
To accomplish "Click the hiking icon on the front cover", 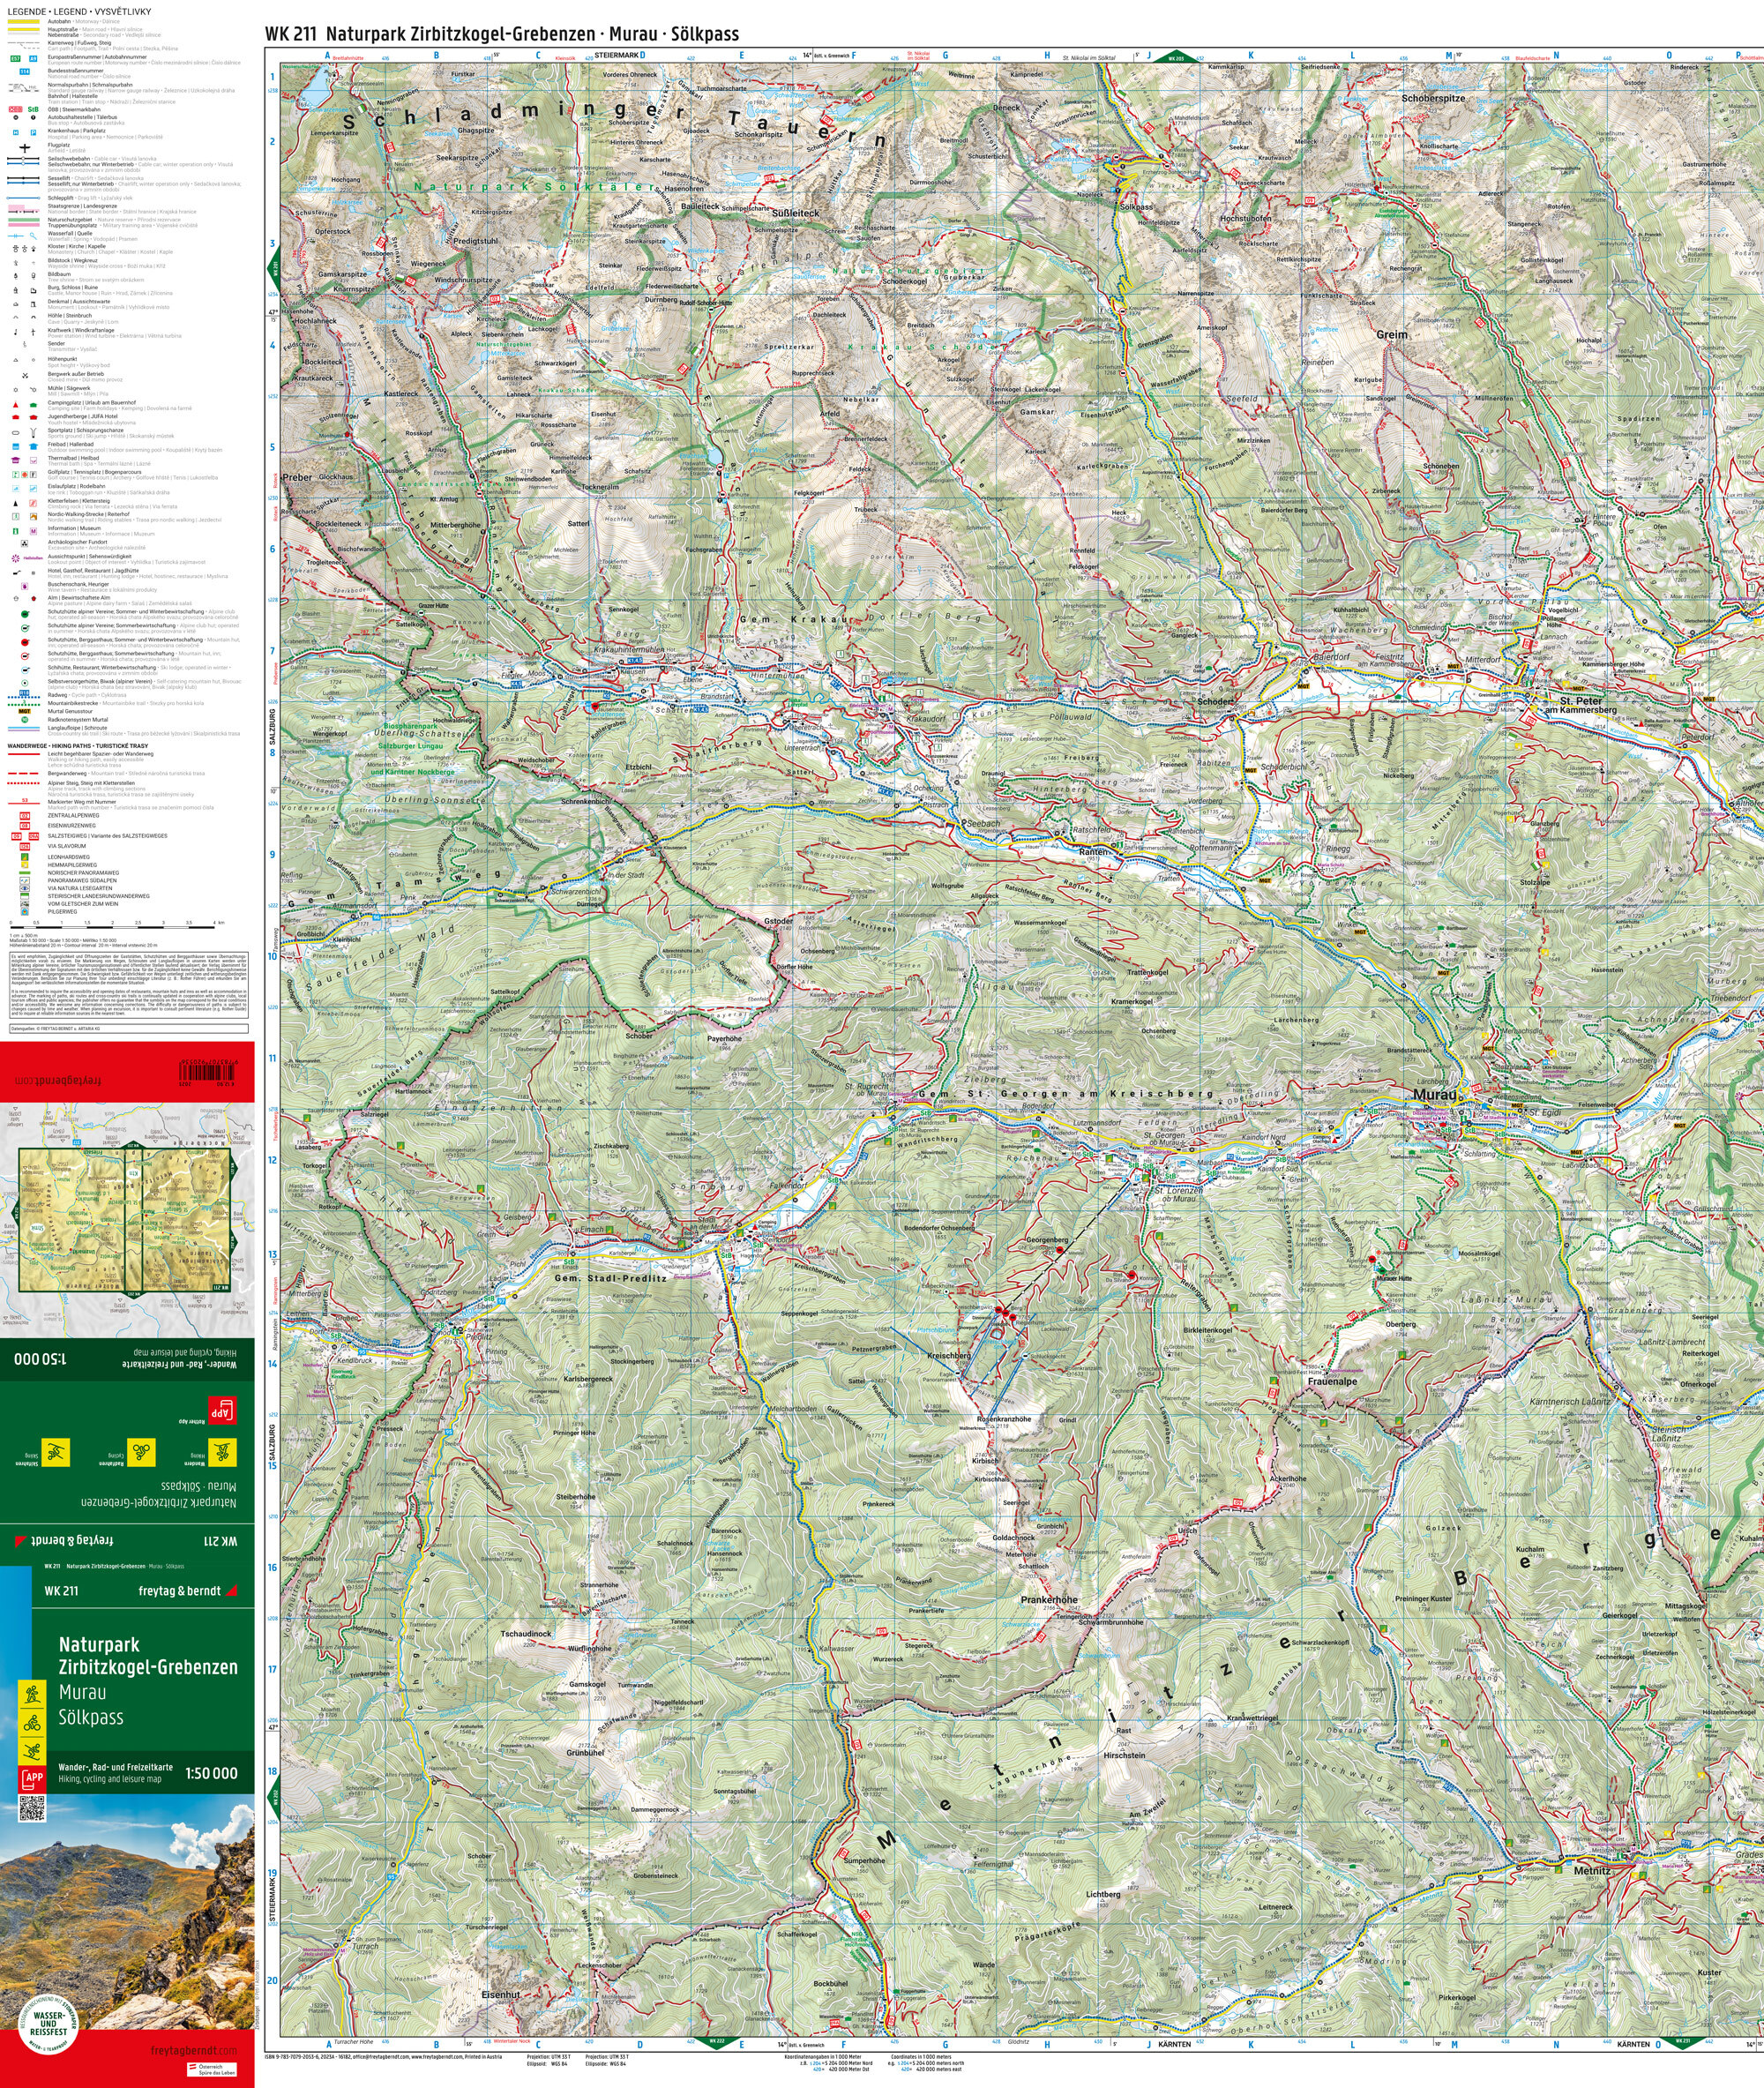I will (33, 1693).
